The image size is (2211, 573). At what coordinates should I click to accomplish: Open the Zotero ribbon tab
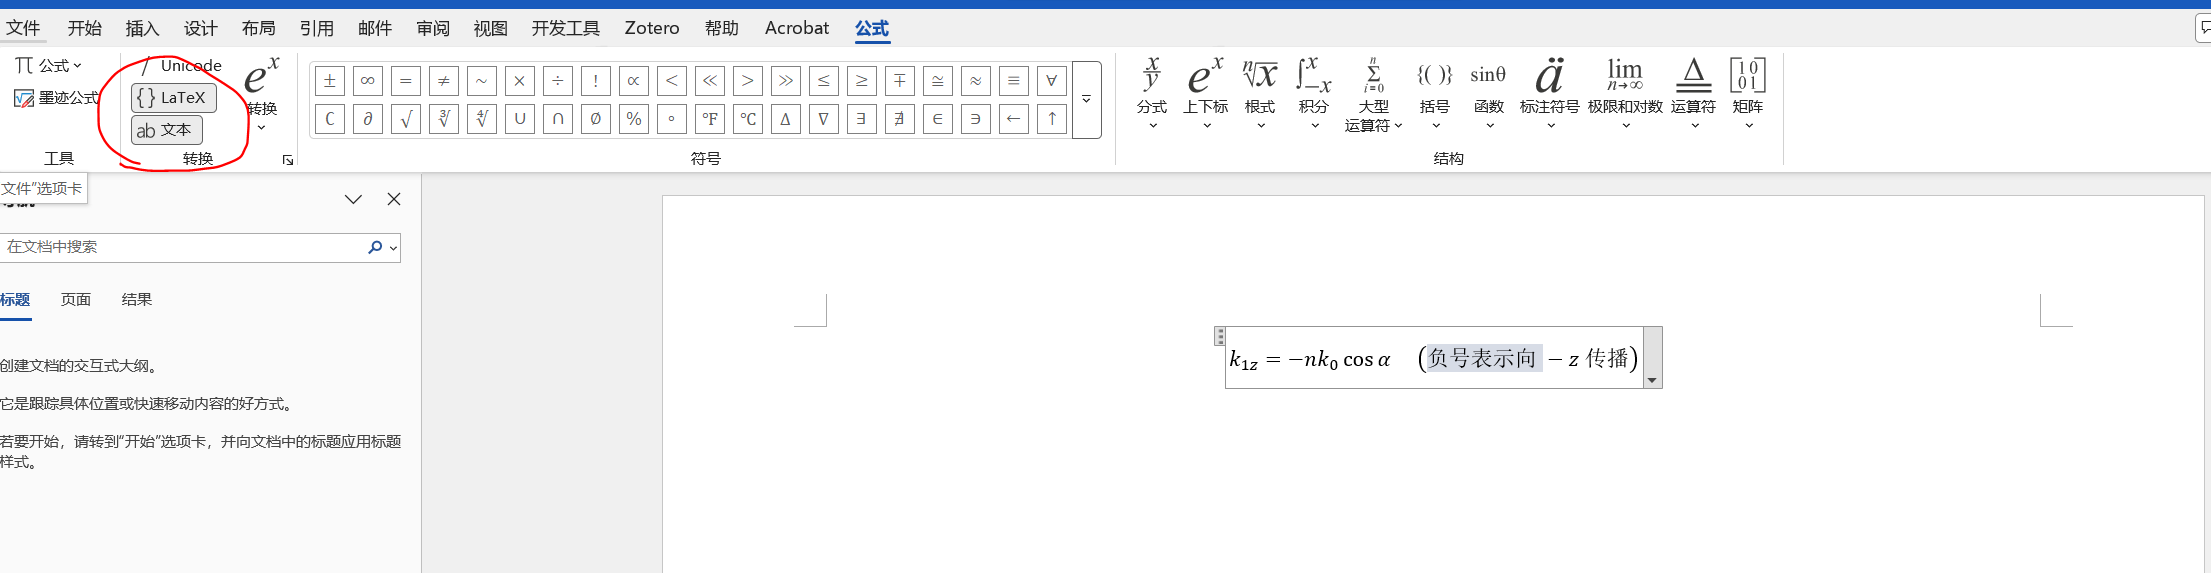(x=652, y=28)
